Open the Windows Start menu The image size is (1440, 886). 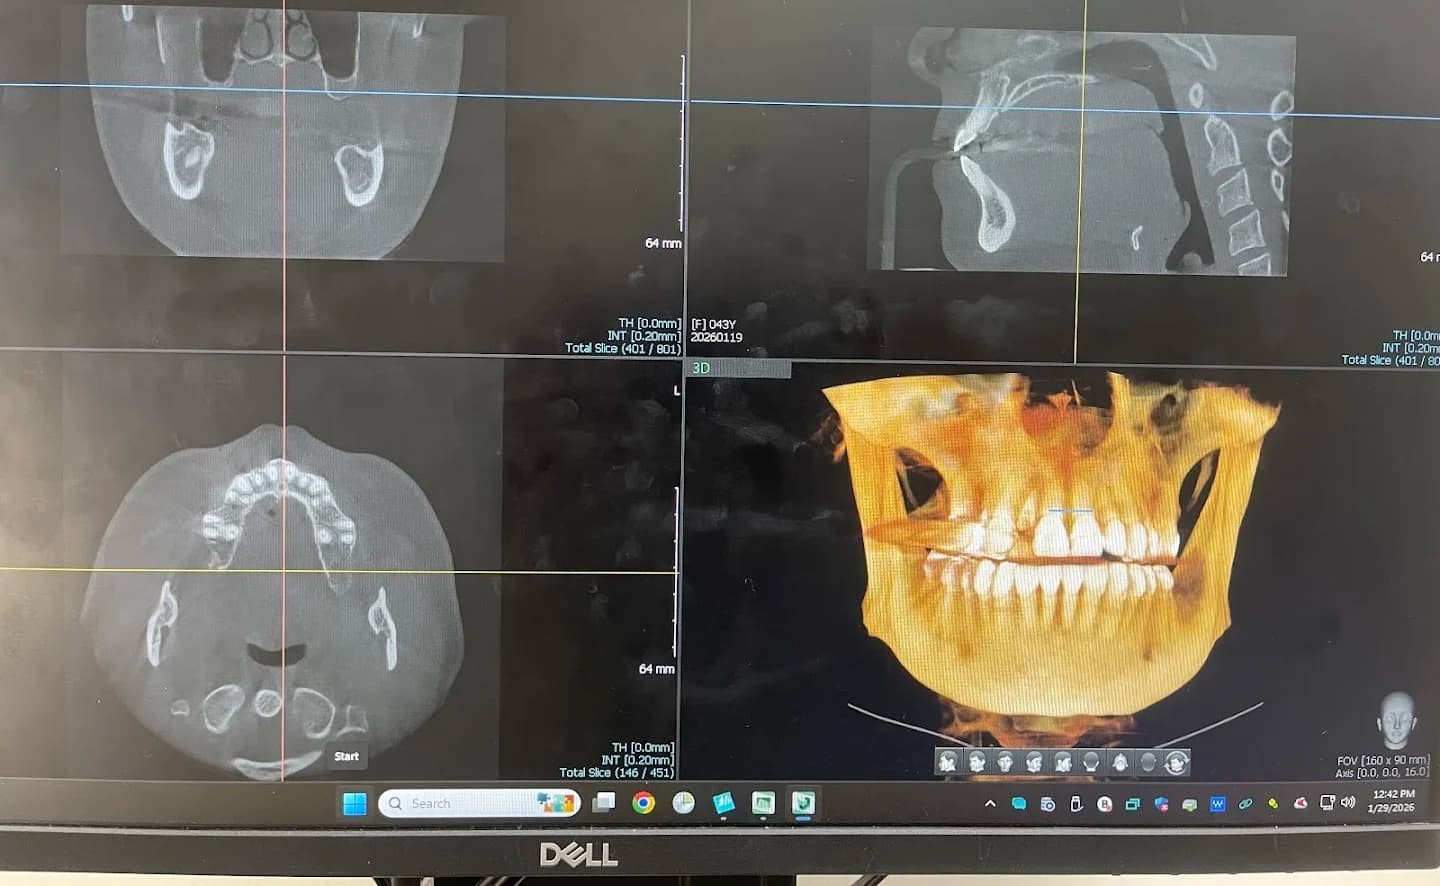pyautogui.click(x=354, y=803)
